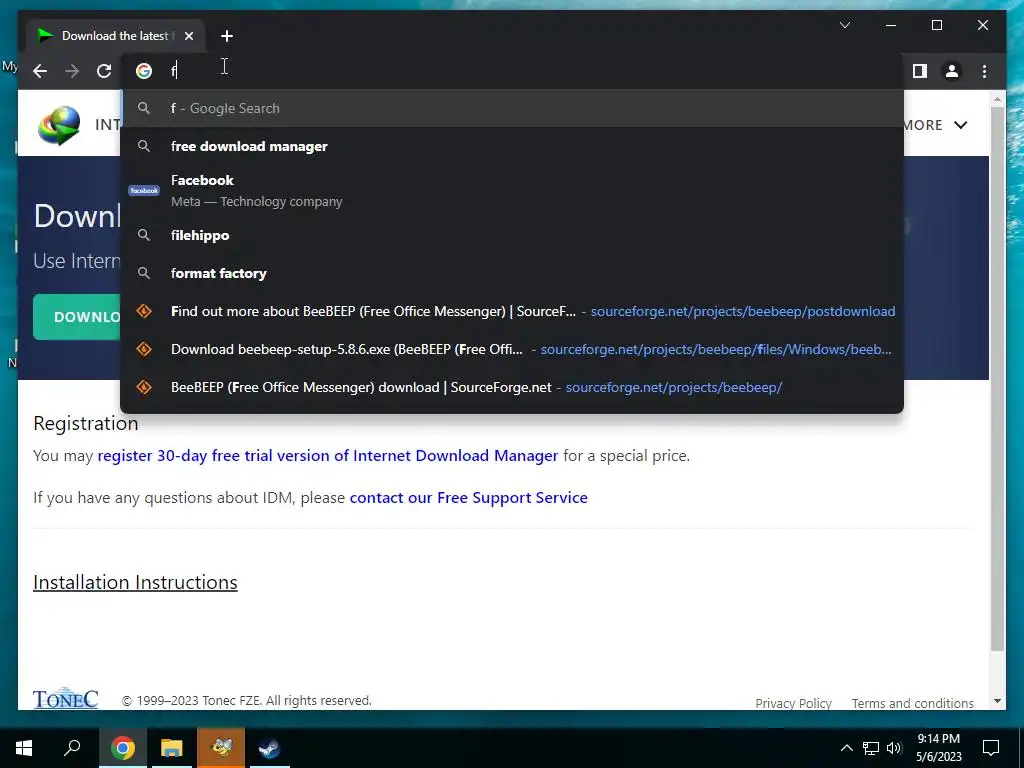
Task: Click the Chrome taskbar icon
Action: click(122, 748)
